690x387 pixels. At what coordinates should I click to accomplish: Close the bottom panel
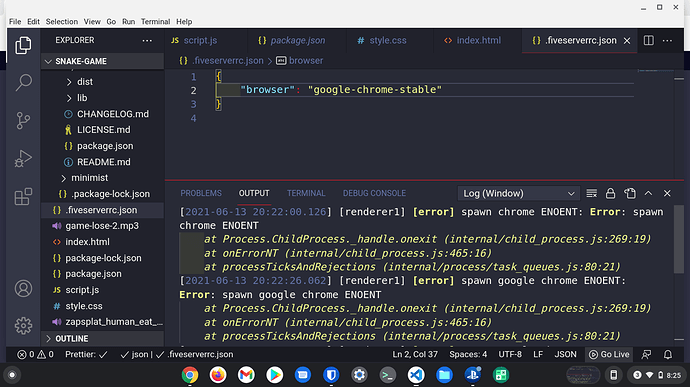(667, 193)
